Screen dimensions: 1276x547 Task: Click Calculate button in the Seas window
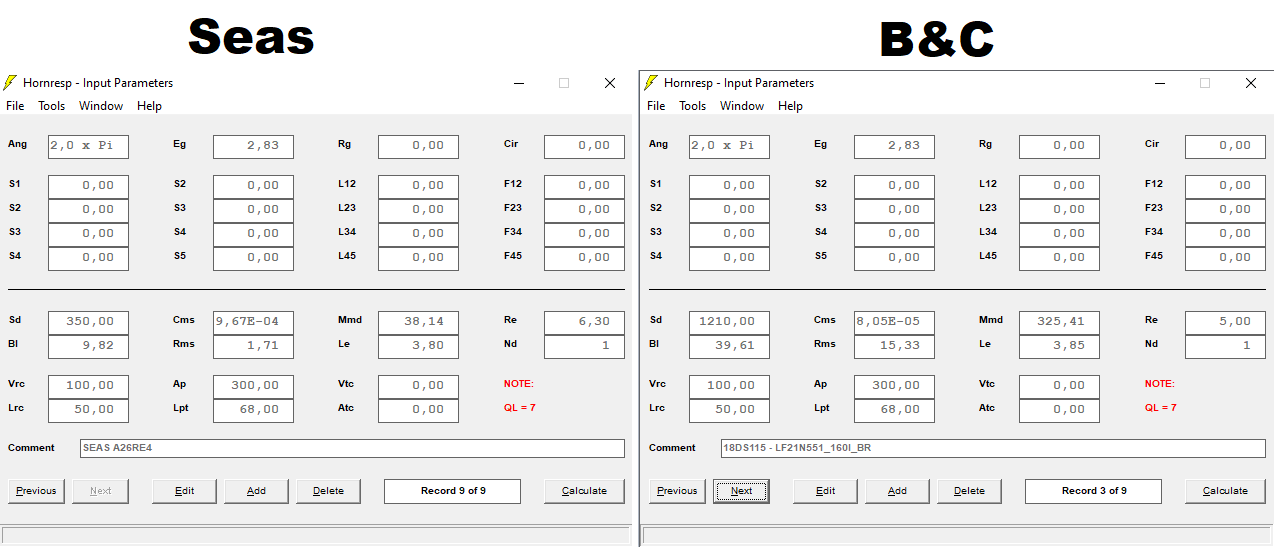tap(585, 491)
